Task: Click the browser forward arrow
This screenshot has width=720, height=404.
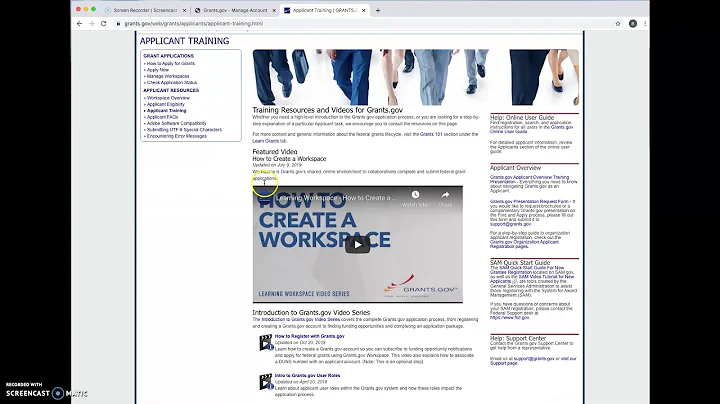Action: coord(91,23)
